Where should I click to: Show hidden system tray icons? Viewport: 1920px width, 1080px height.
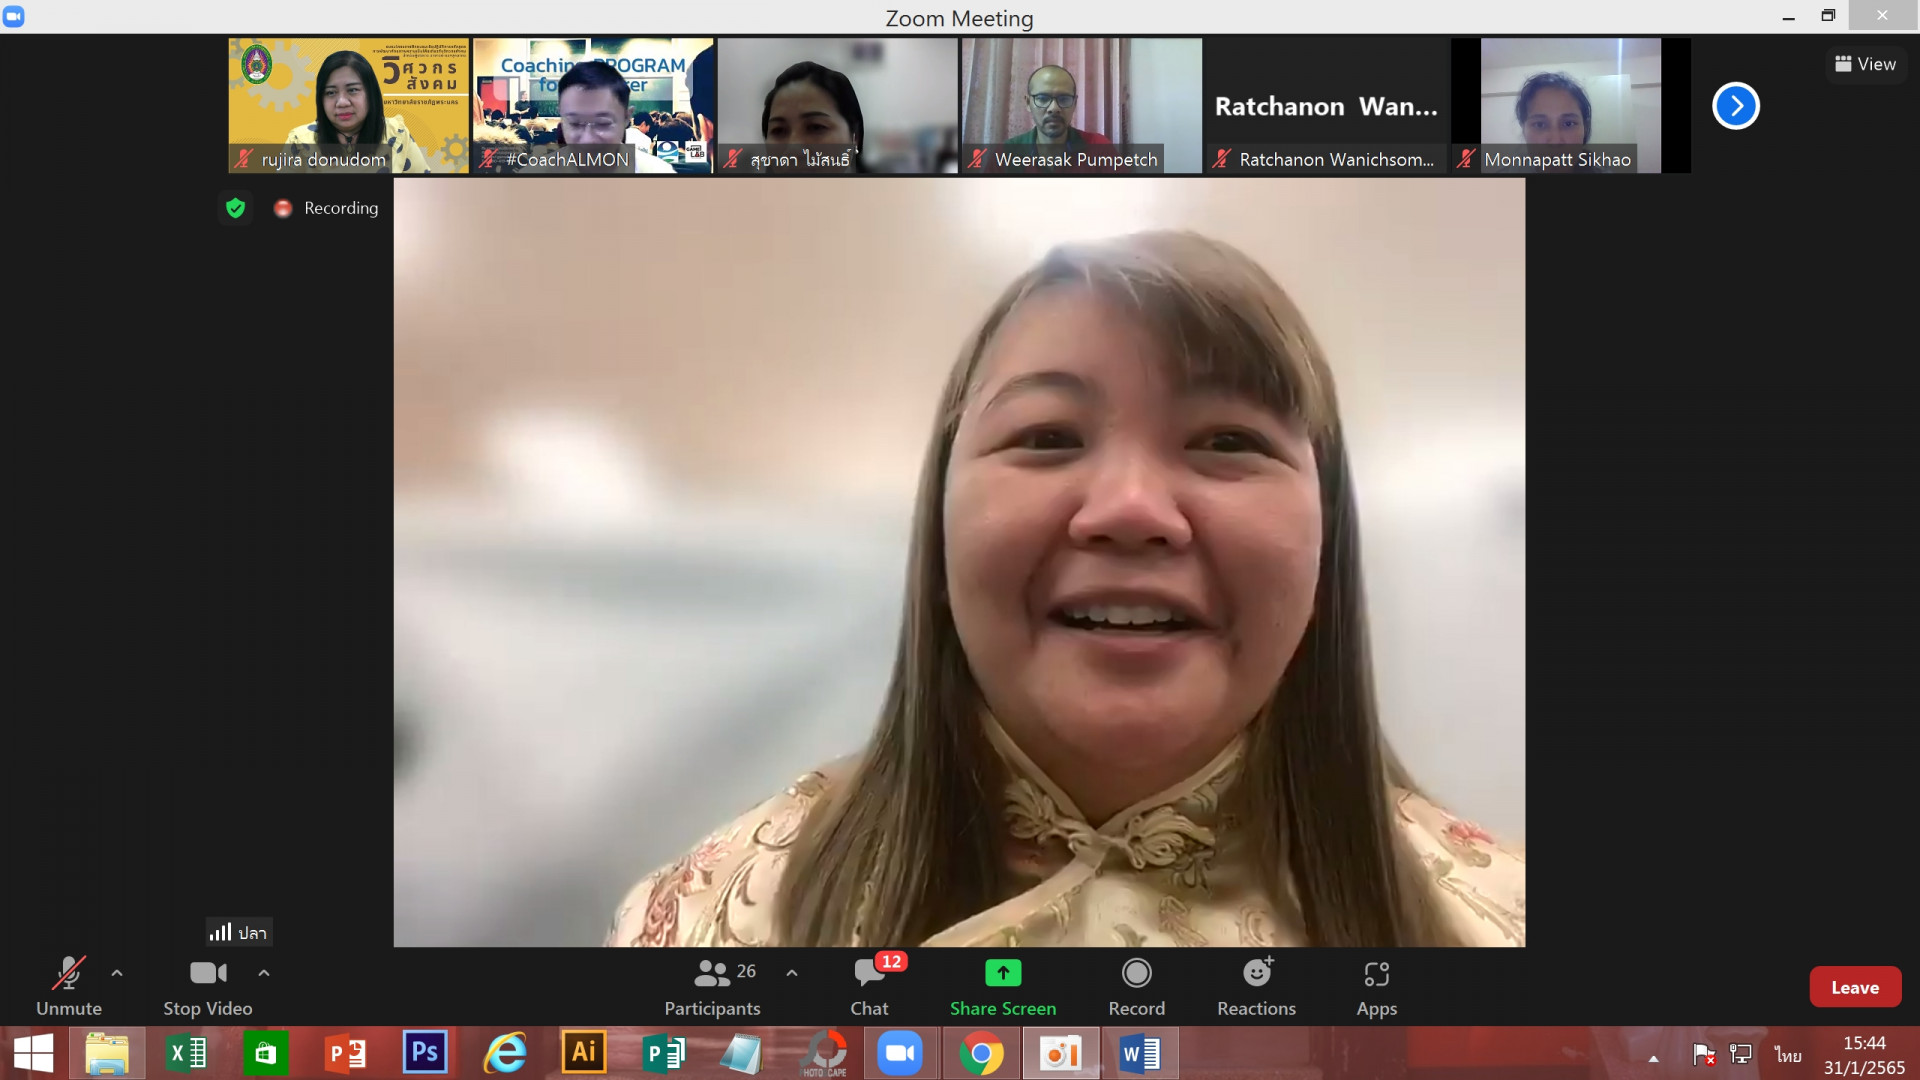(1653, 1058)
